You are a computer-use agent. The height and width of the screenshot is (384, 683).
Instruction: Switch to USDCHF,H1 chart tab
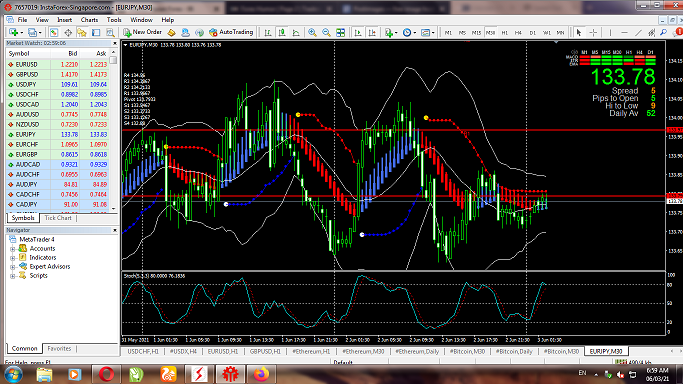143,351
